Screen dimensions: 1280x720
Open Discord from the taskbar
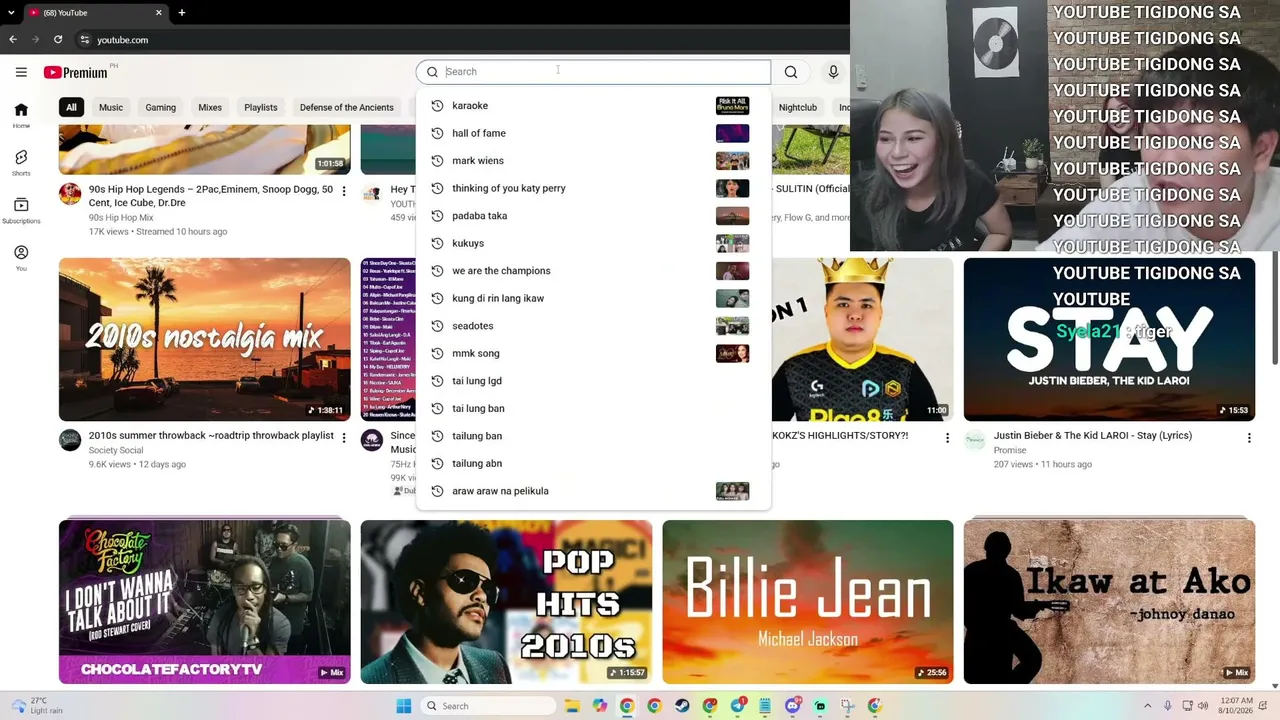(x=793, y=706)
